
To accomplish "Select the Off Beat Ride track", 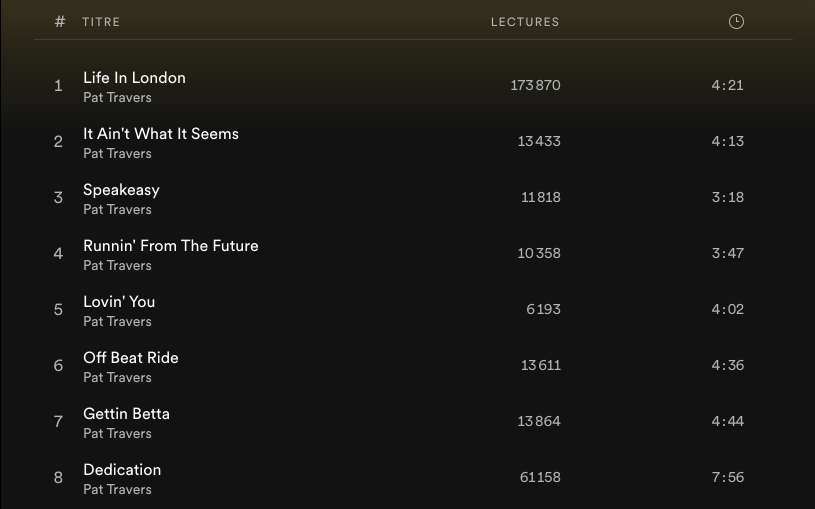I will pos(131,358).
